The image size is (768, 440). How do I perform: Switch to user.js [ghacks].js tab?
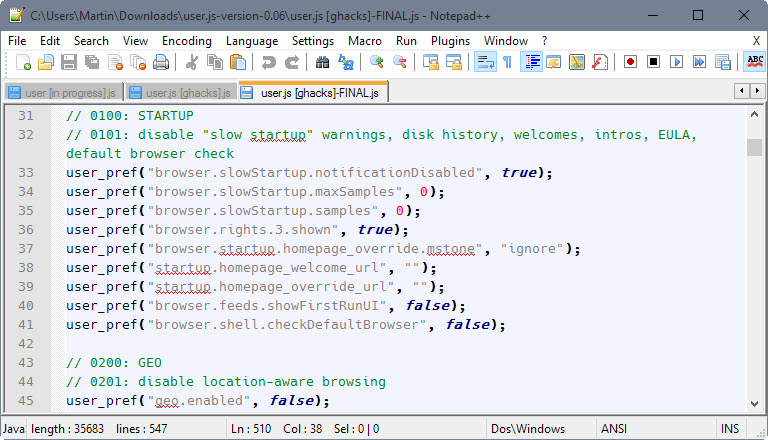[x=181, y=93]
